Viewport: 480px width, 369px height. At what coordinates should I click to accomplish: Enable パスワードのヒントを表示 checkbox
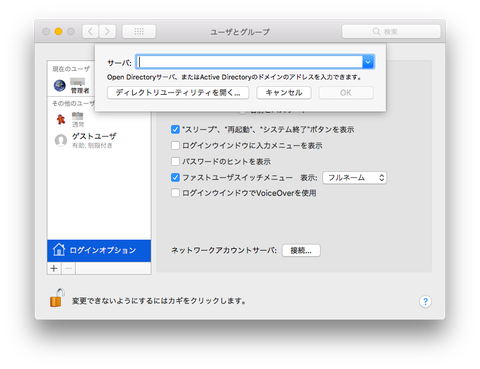tap(175, 161)
